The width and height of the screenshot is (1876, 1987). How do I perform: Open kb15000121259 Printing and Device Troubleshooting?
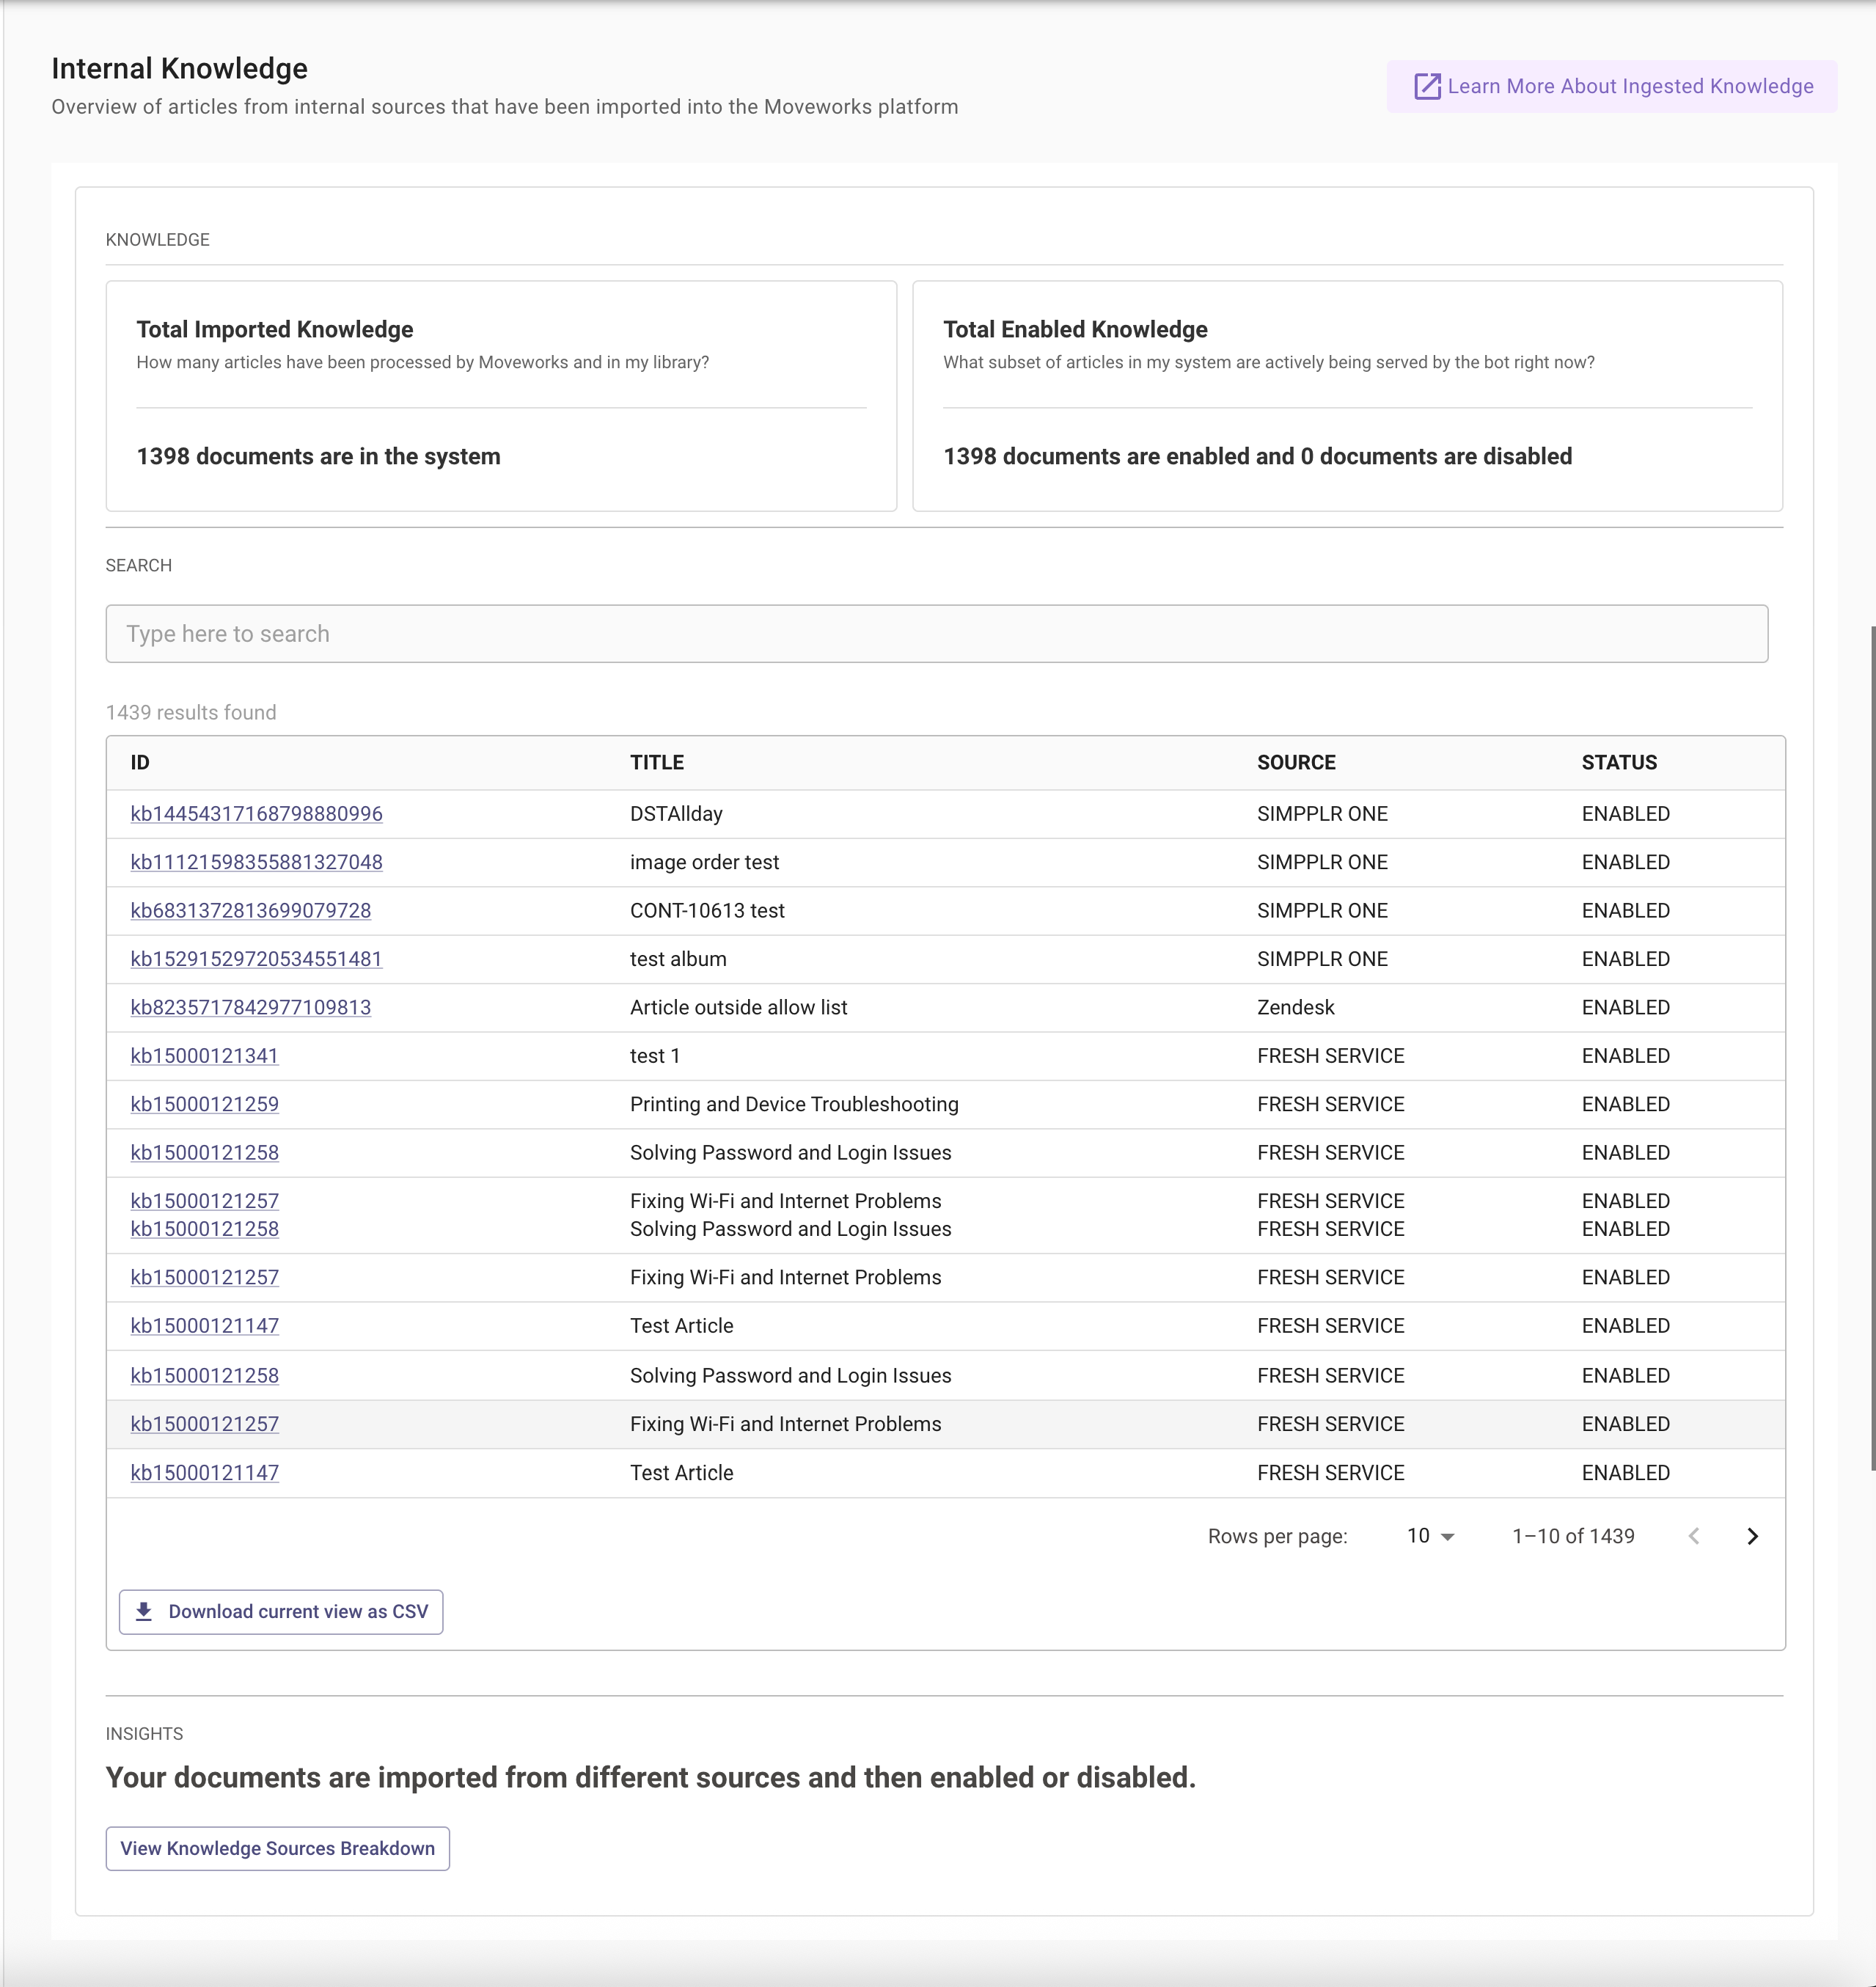[204, 1104]
